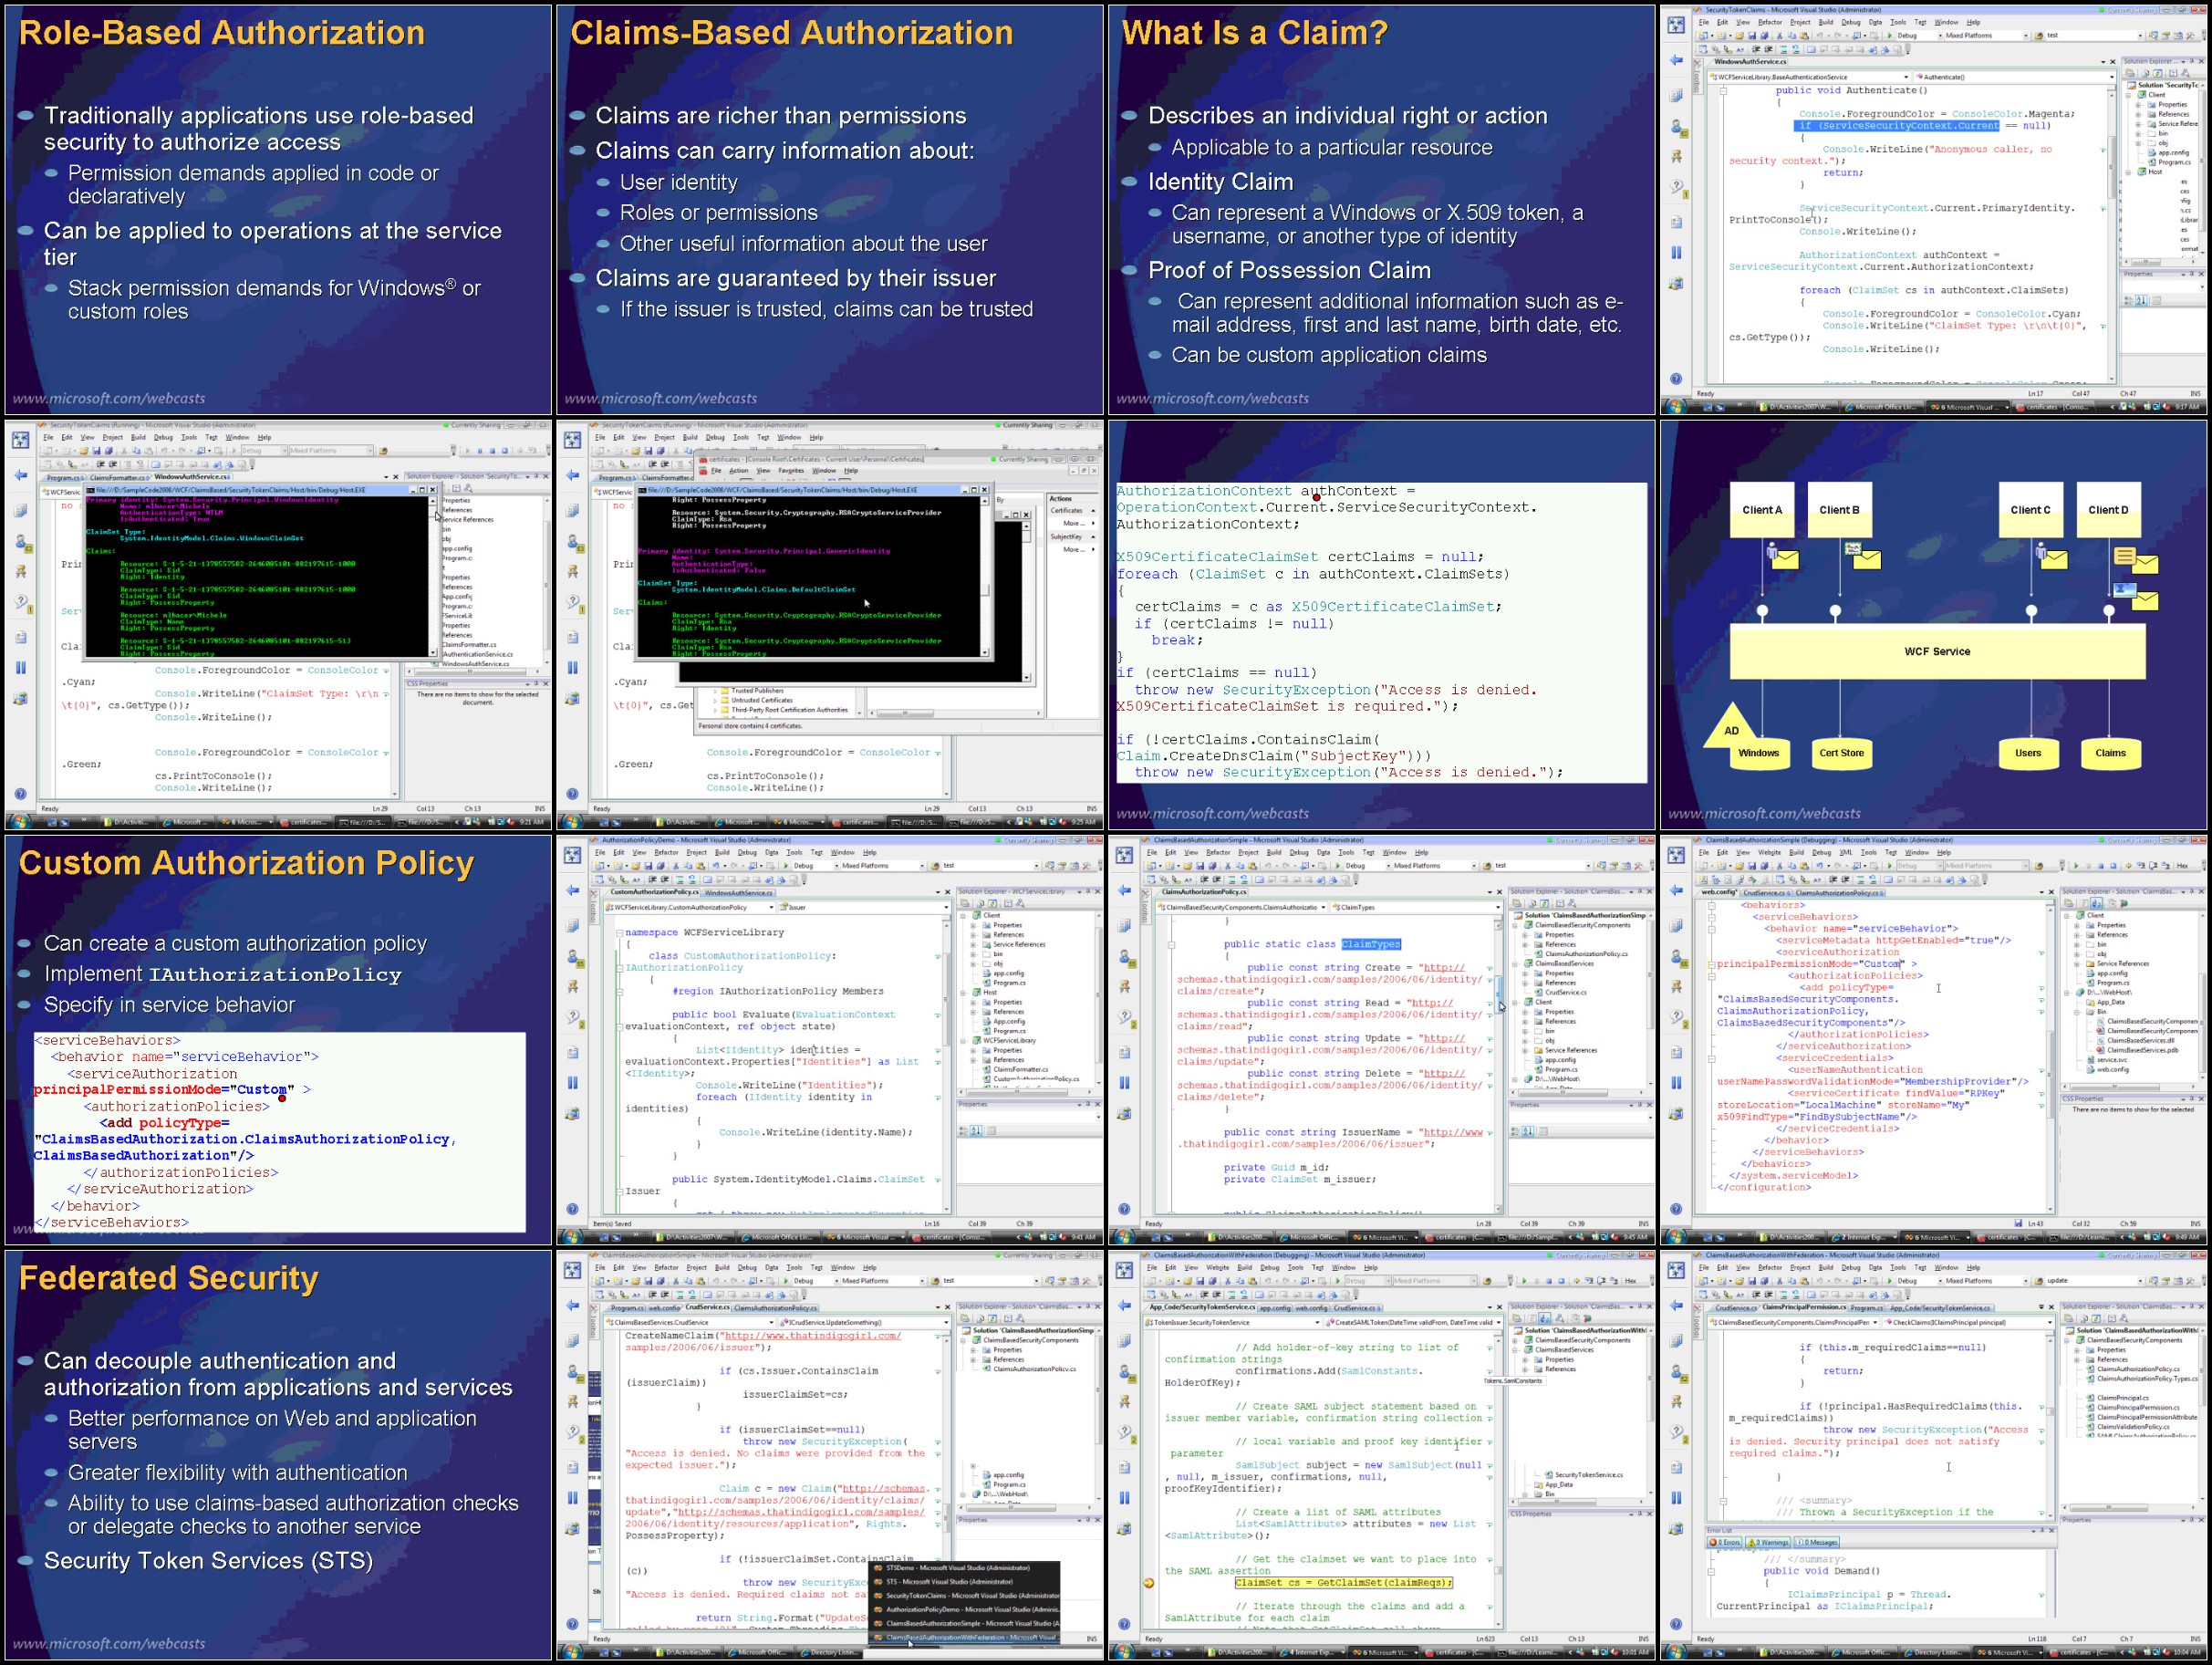Click blue back arrow in AuthorizationPolicyDemo sharing sidebar

coord(573,890)
